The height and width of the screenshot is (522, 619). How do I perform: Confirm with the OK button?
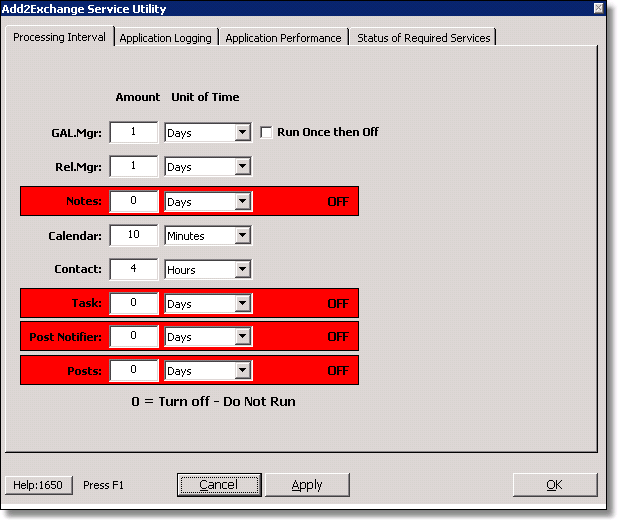tap(555, 485)
